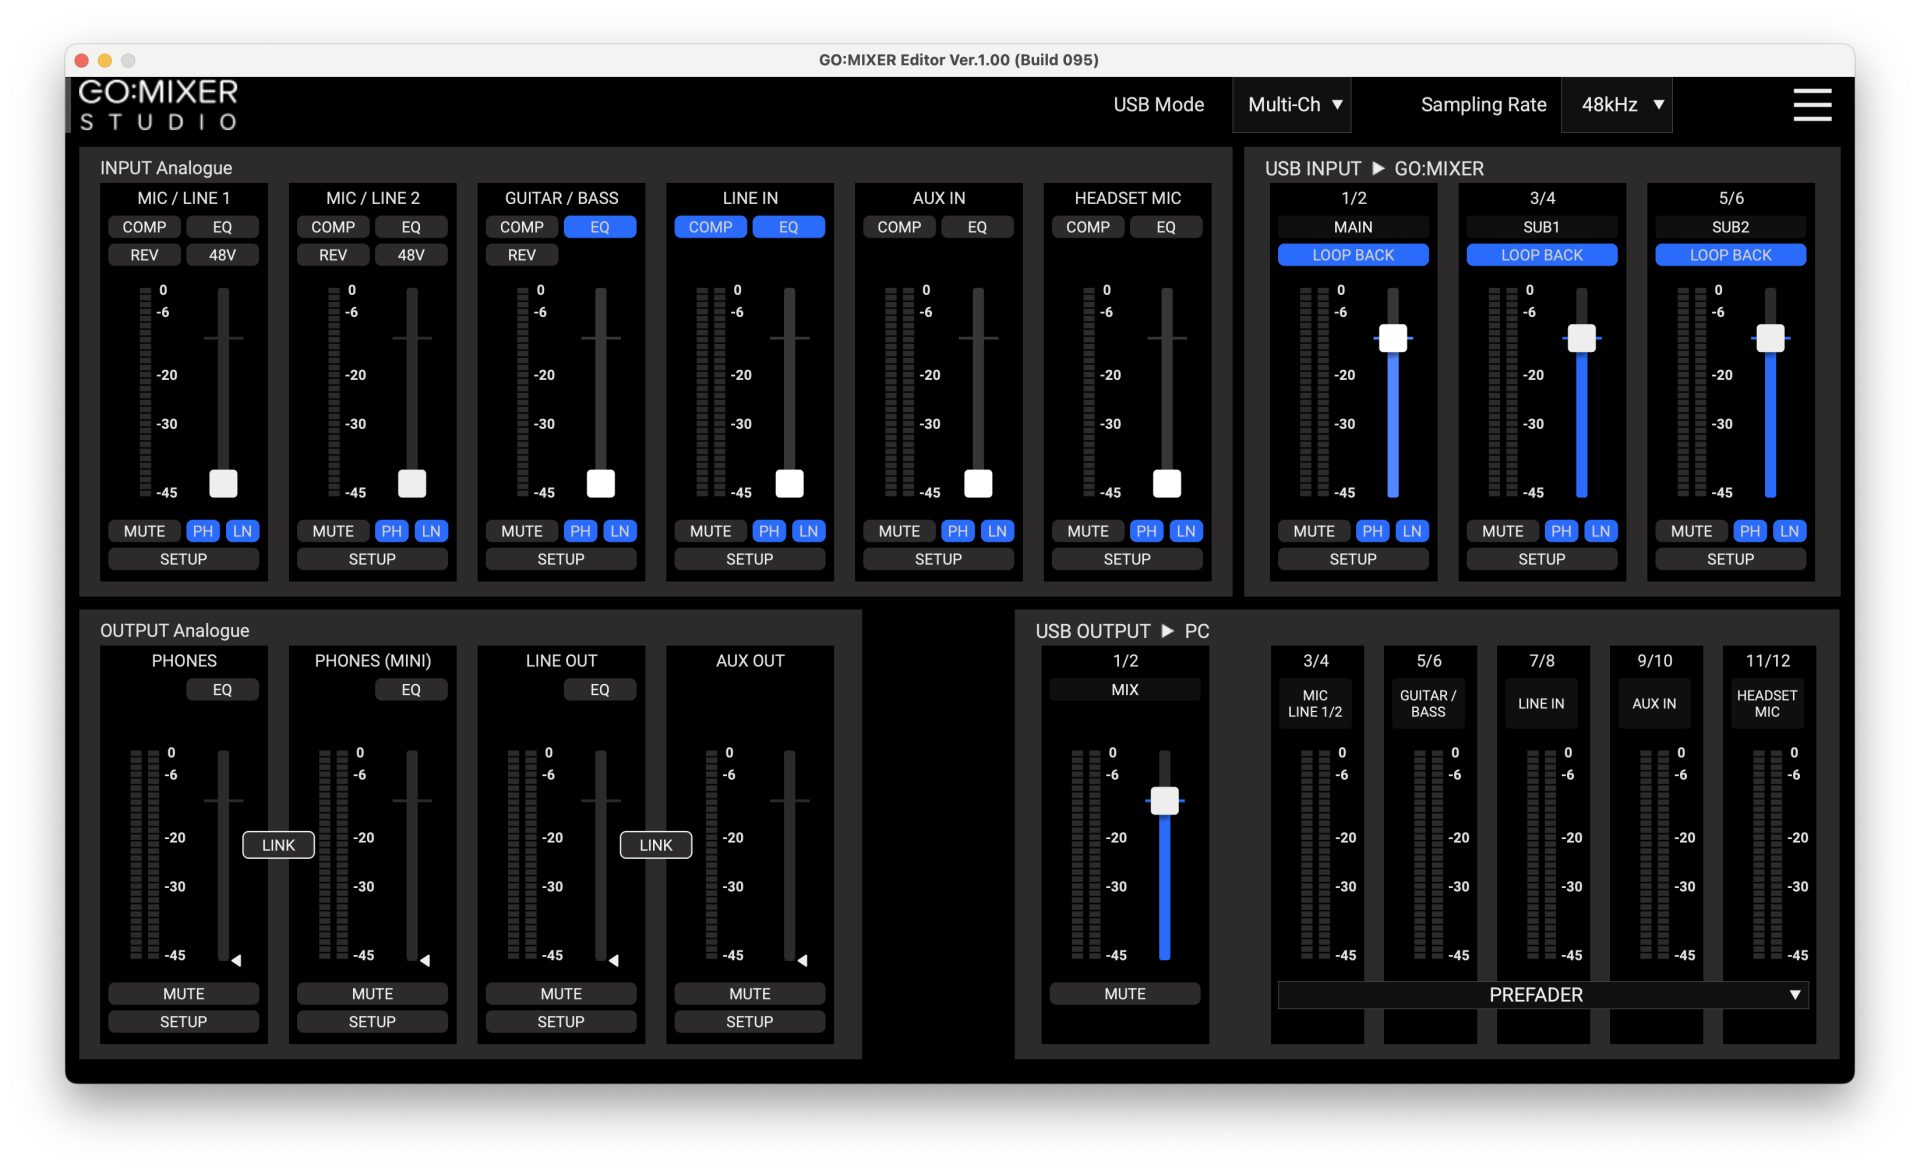Click the USB output 1/2 MIX fader handle
1920x1170 pixels.
(x=1164, y=801)
